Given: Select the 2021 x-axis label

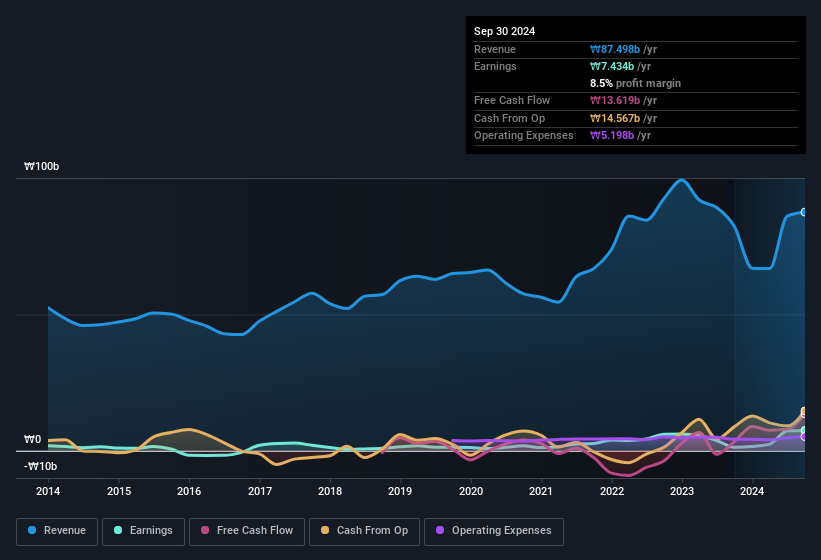Looking at the screenshot, I should point(541,491).
